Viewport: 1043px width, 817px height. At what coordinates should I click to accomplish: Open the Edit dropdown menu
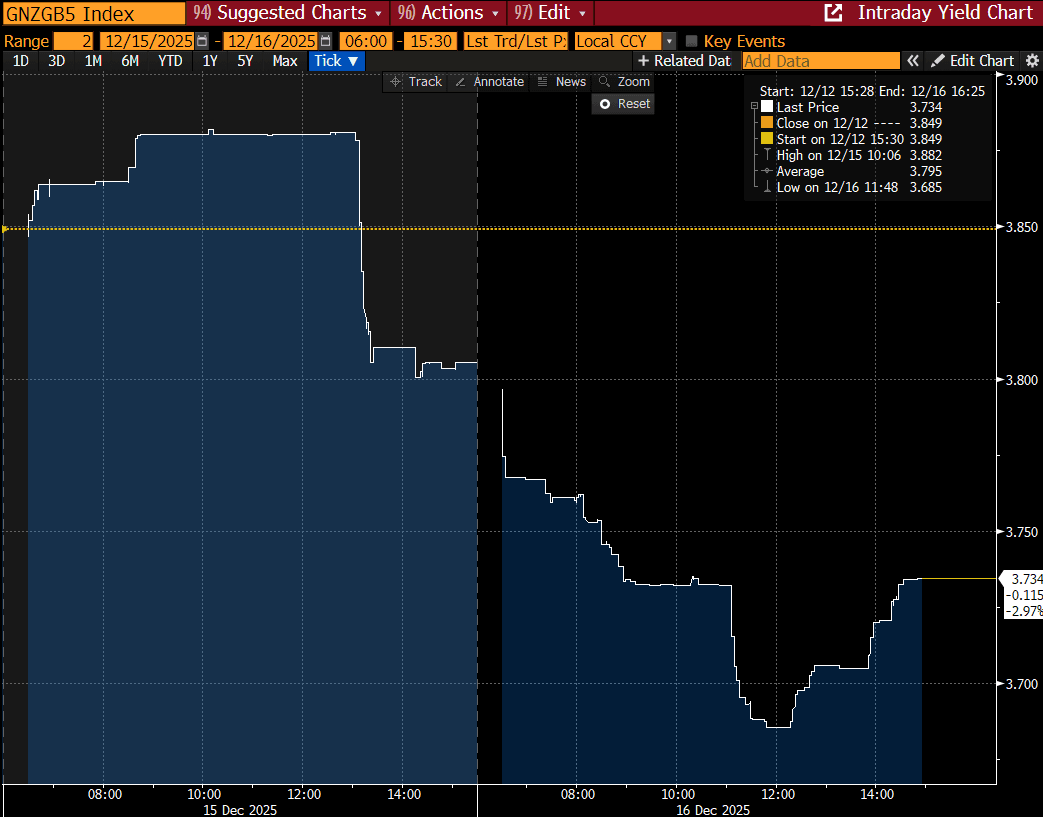coord(549,13)
